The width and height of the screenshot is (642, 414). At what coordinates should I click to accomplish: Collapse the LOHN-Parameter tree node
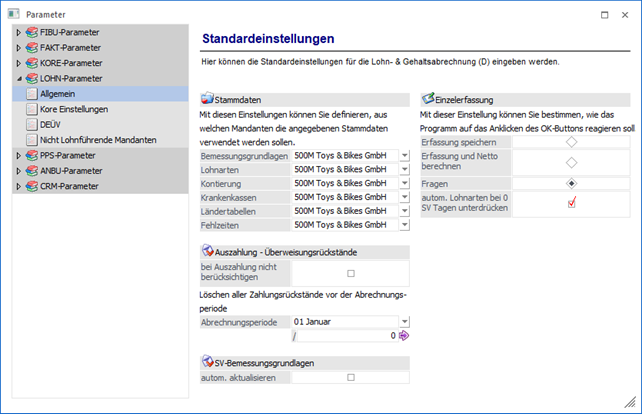pyautogui.click(x=18, y=78)
